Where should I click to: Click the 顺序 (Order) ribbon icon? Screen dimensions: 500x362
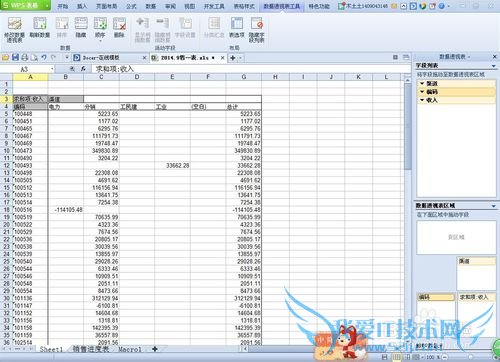(x=100, y=23)
